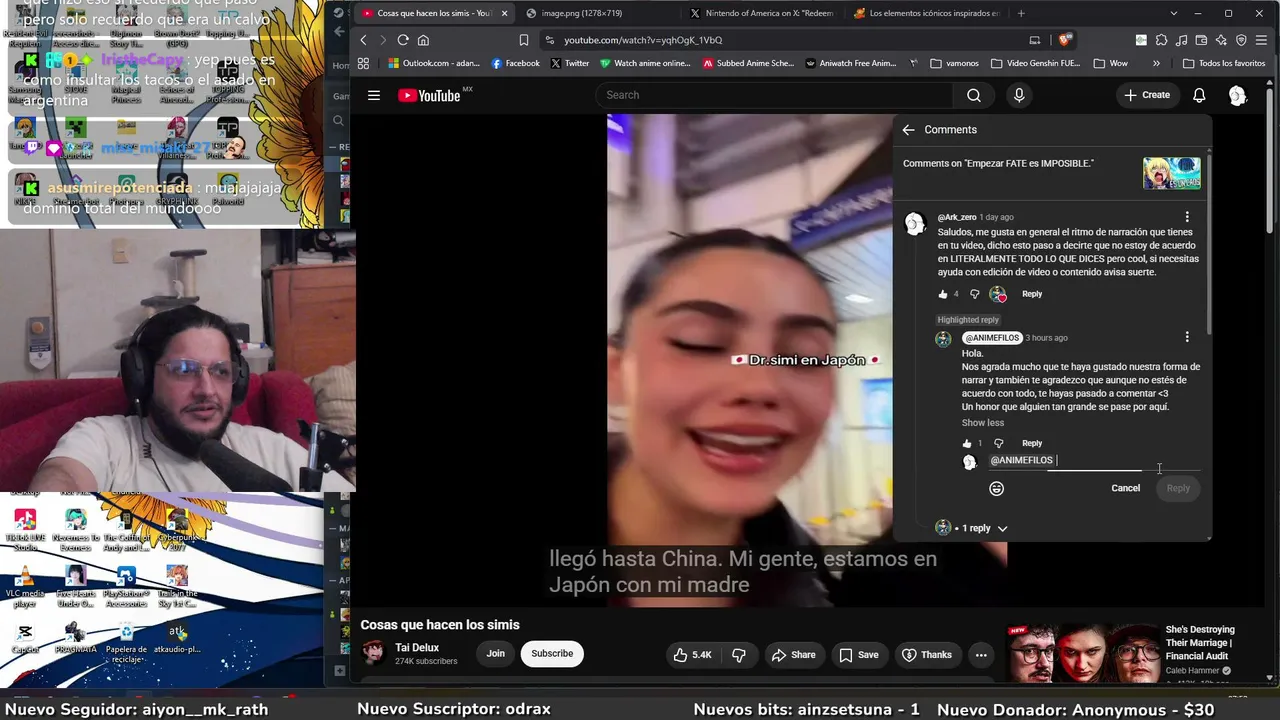Viewport: 1280px width, 720px height.
Task: Click the YouTube search magnifier button
Action: pyautogui.click(x=974, y=95)
